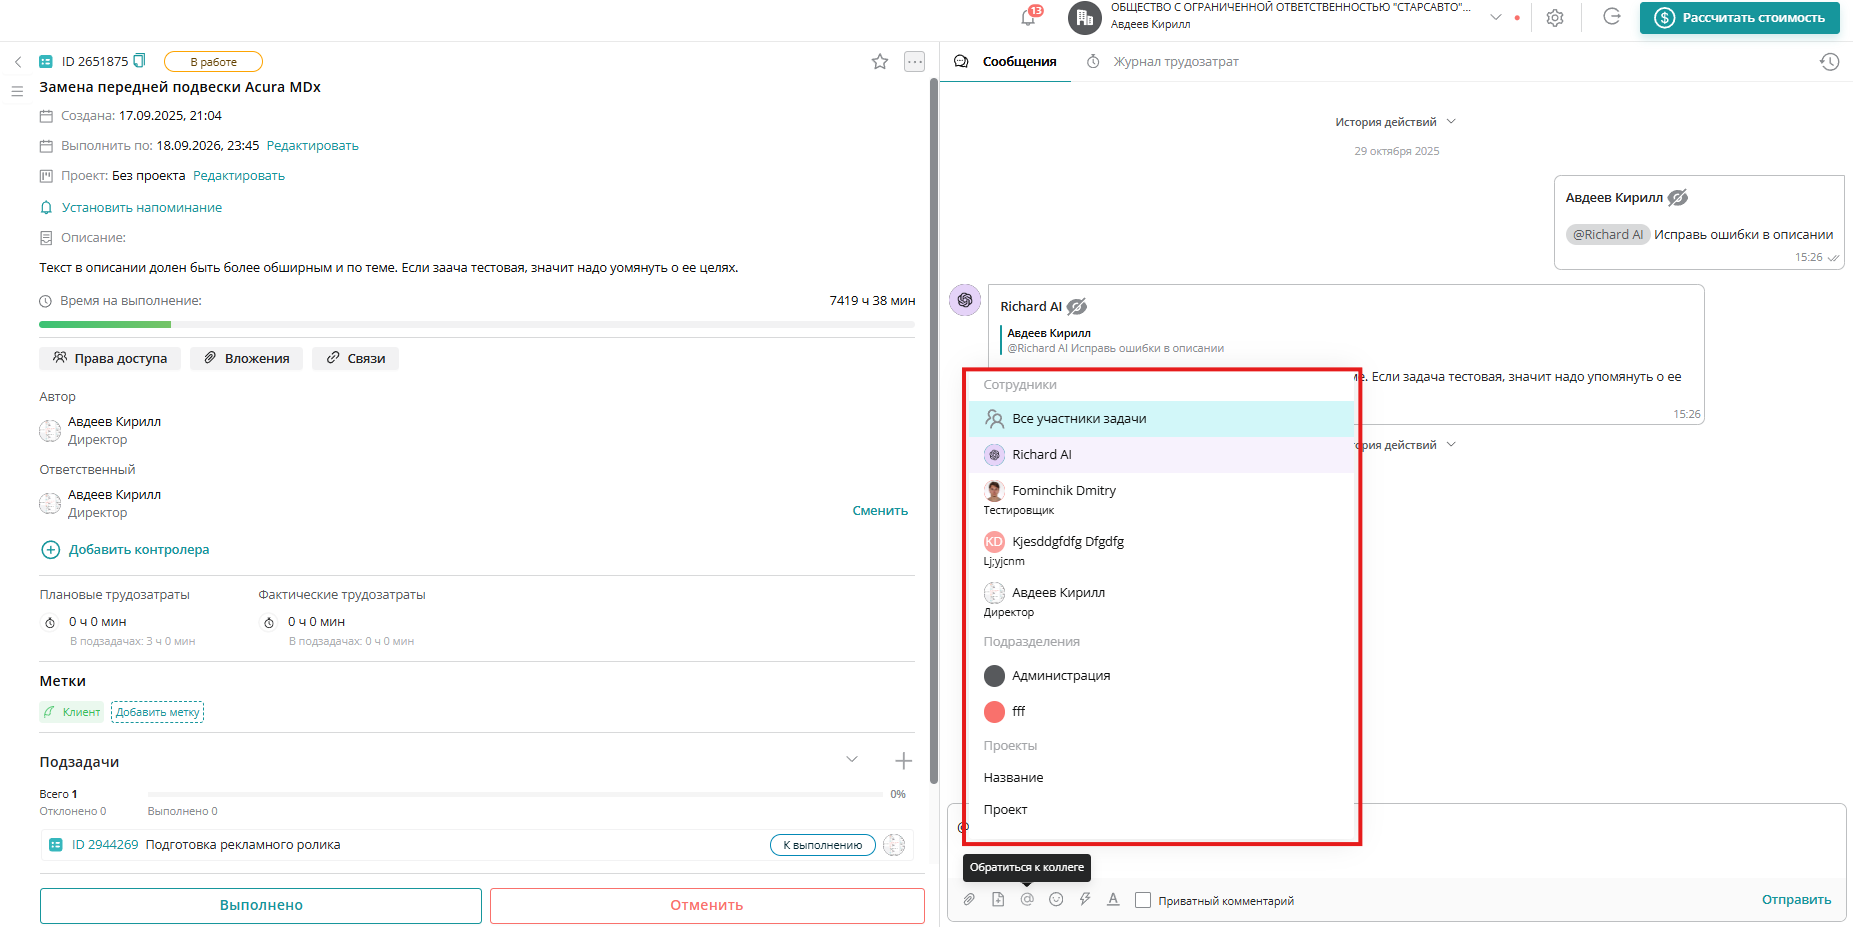Copy task ID 2651875 with copy icon

click(139, 61)
